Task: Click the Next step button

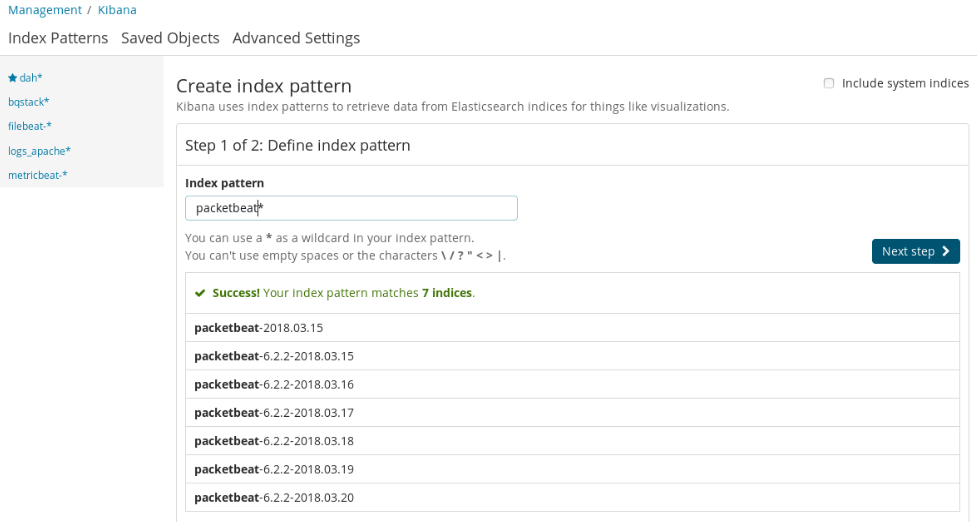Action: pyautogui.click(x=915, y=251)
